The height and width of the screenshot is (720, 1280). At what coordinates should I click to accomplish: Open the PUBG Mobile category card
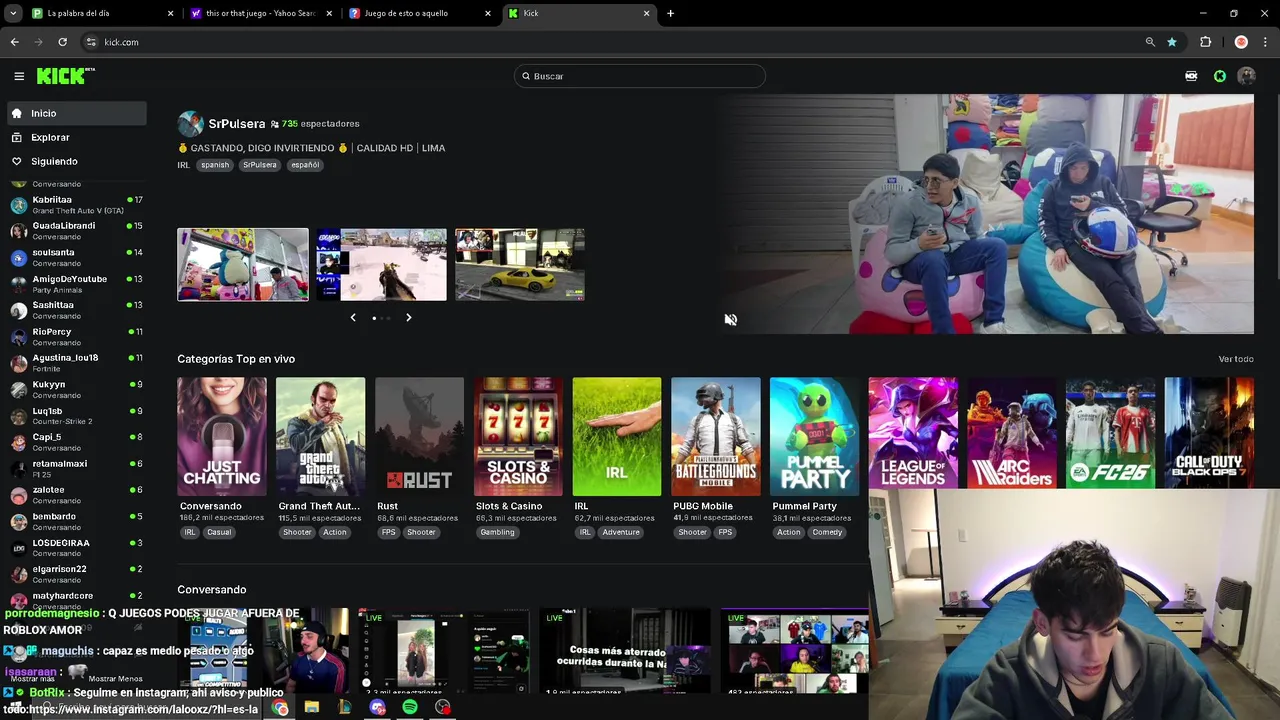[716, 436]
